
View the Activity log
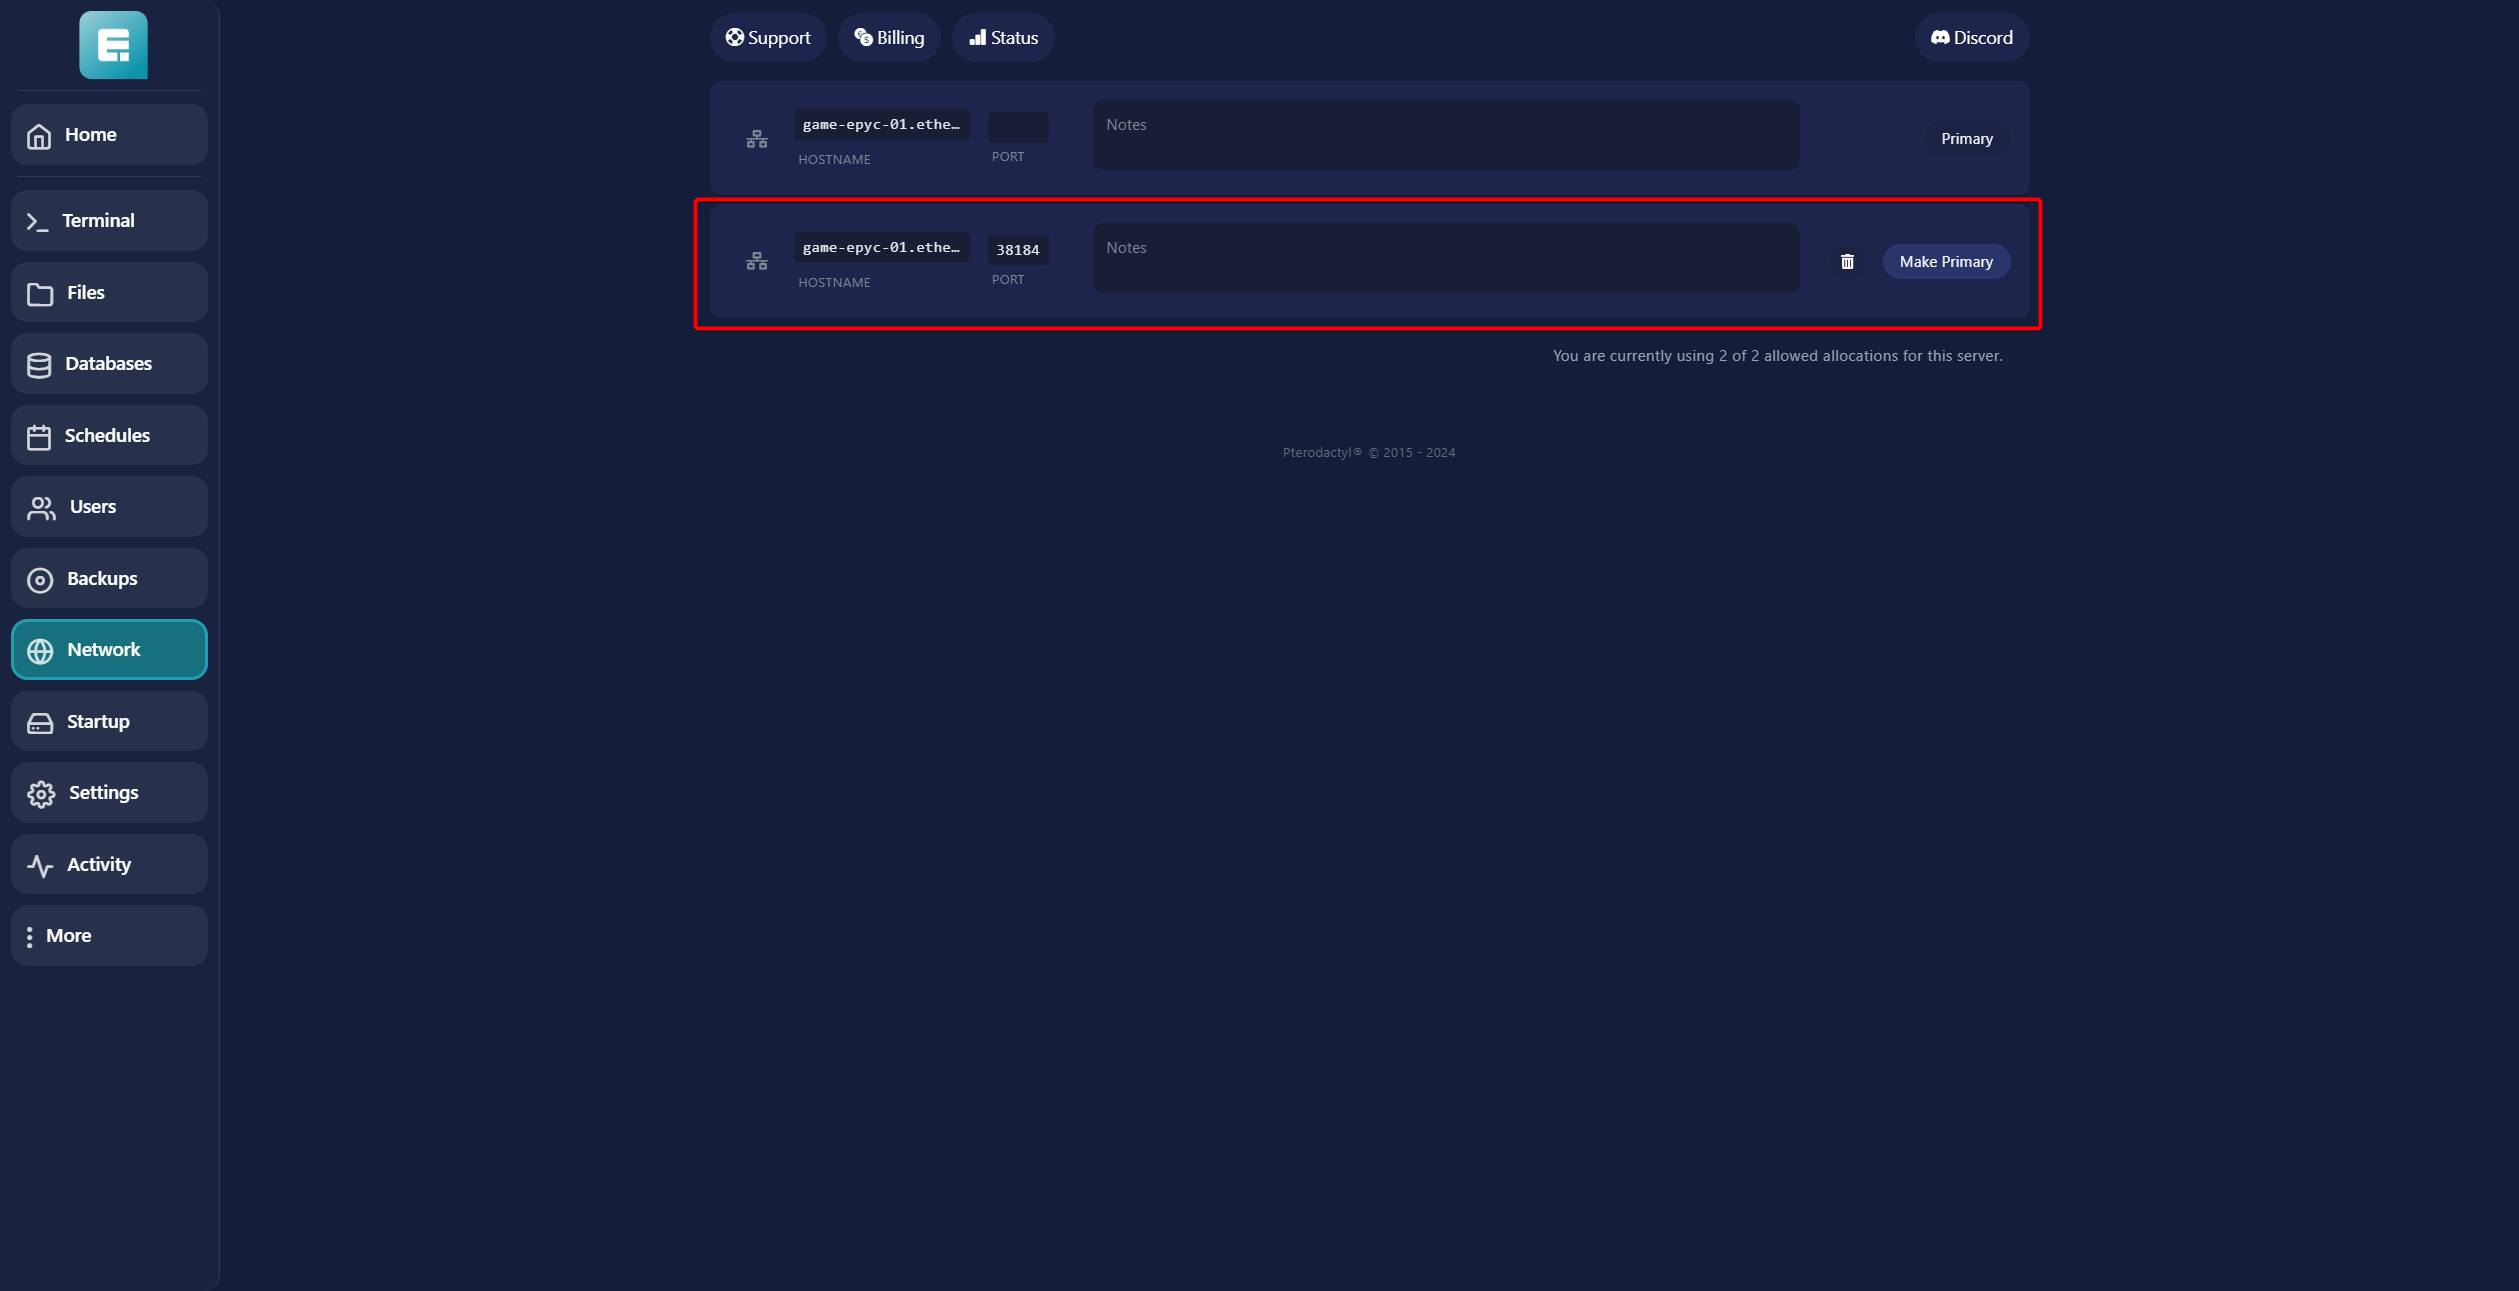point(109,865)
